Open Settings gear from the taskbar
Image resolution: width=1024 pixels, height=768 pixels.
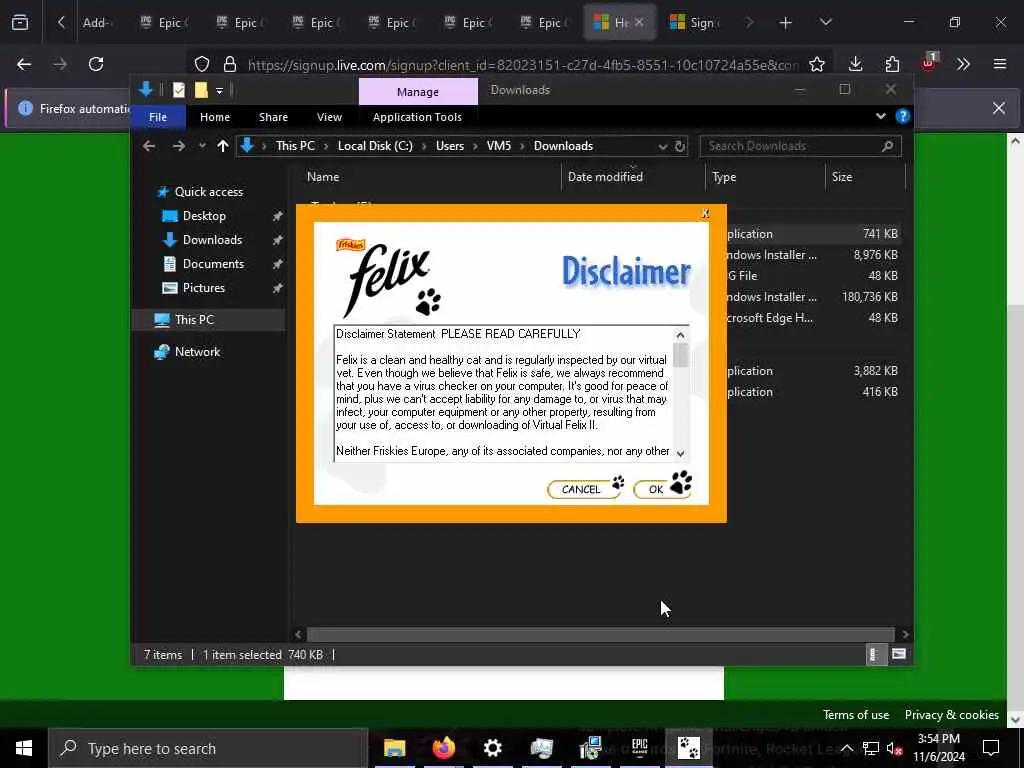[492, 748]
